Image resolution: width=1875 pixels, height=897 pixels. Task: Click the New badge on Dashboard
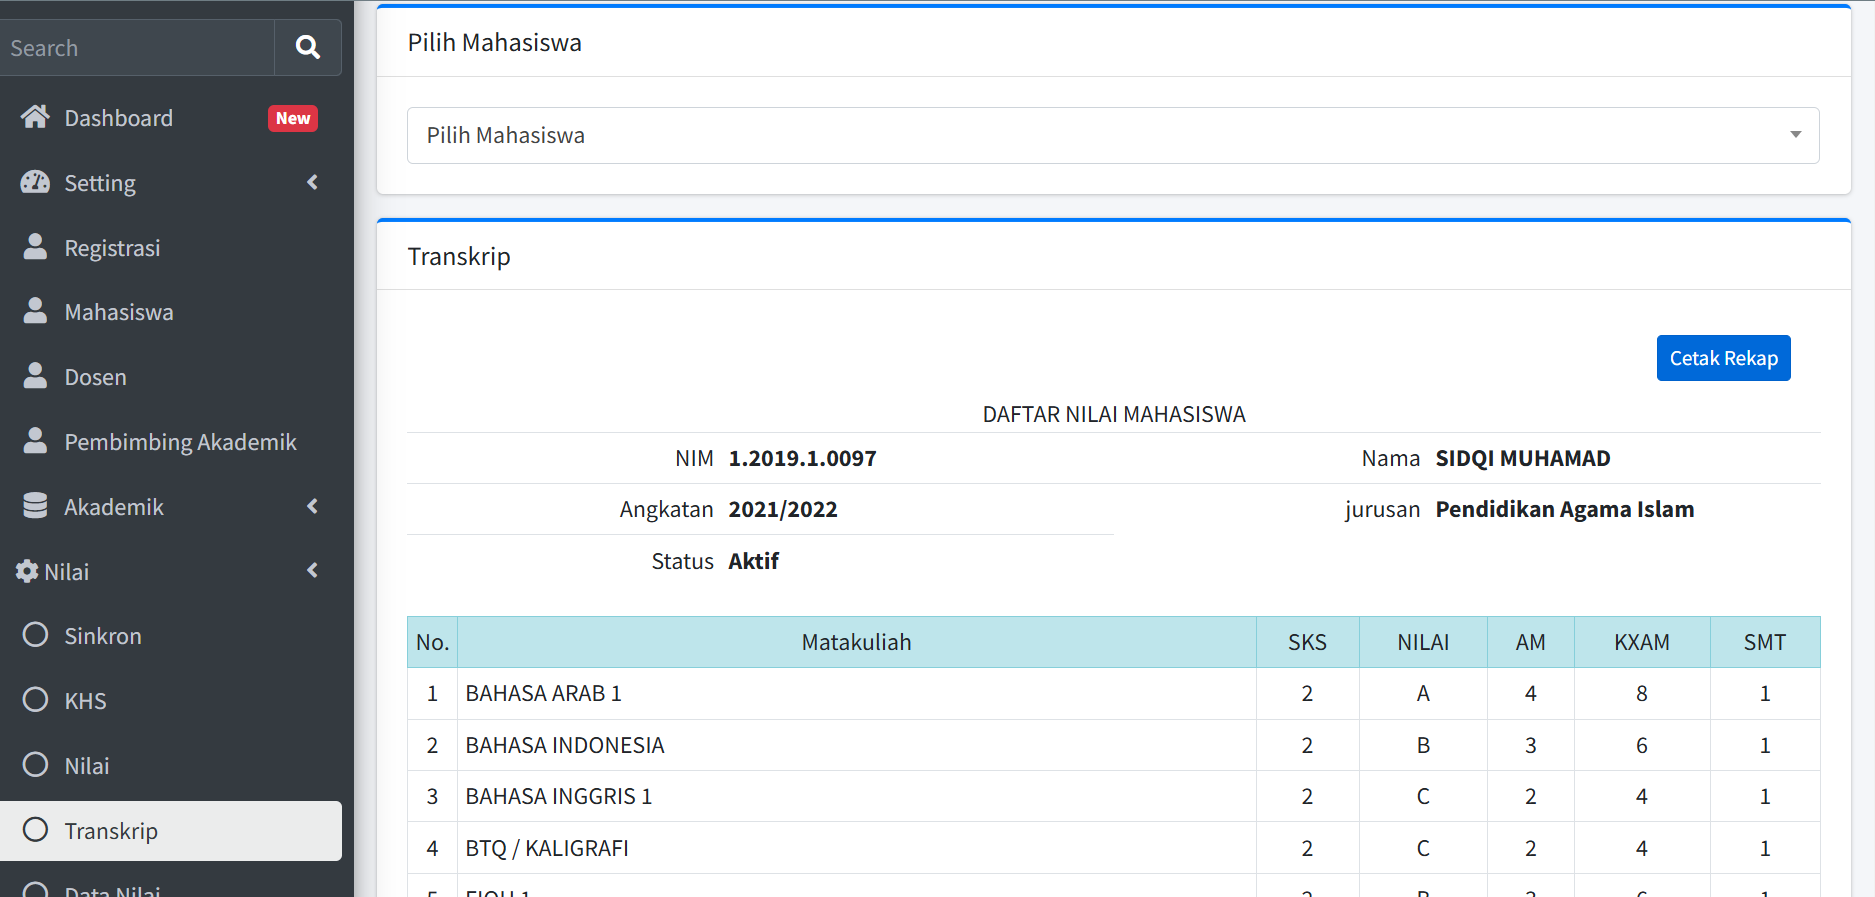point(293,118)
